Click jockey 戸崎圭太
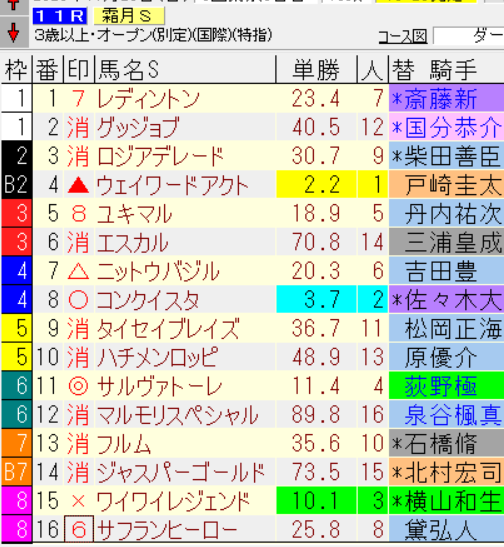 453,185
